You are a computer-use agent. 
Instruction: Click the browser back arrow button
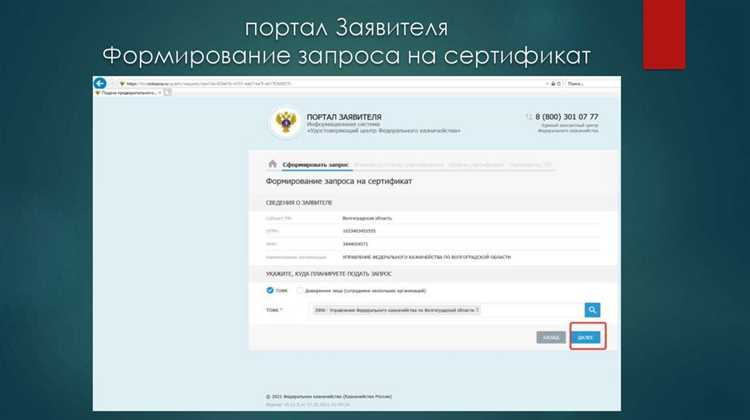pyautogui.click(x=100, y=83)
